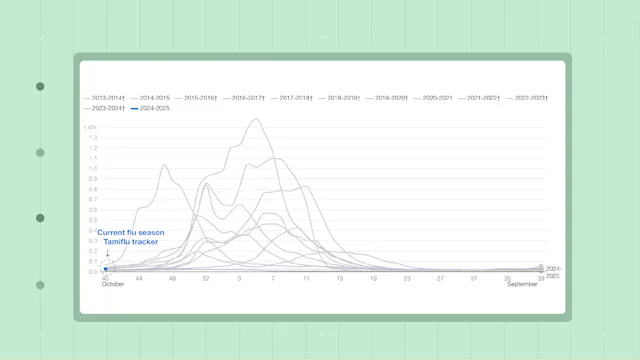
Task: Click the 0.7 y-axis label
Action: [x=93, y=200]
